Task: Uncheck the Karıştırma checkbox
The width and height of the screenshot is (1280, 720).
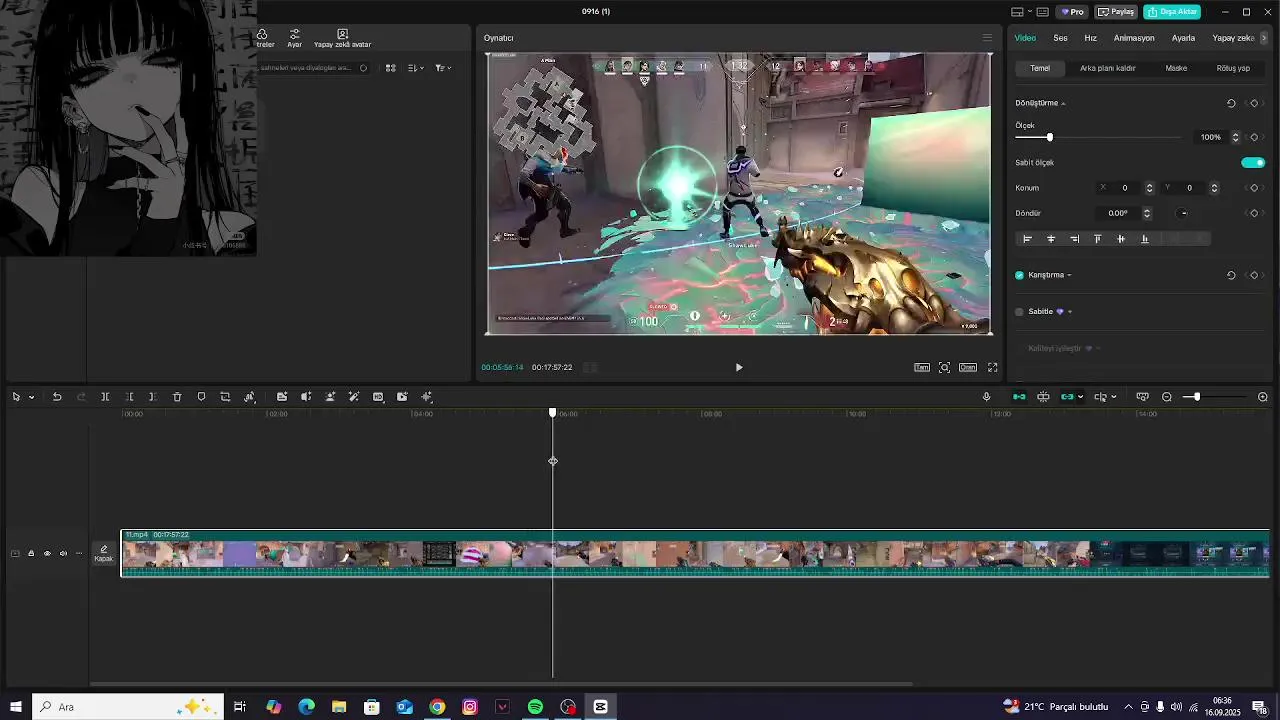Action: [x=1020, y=275]
